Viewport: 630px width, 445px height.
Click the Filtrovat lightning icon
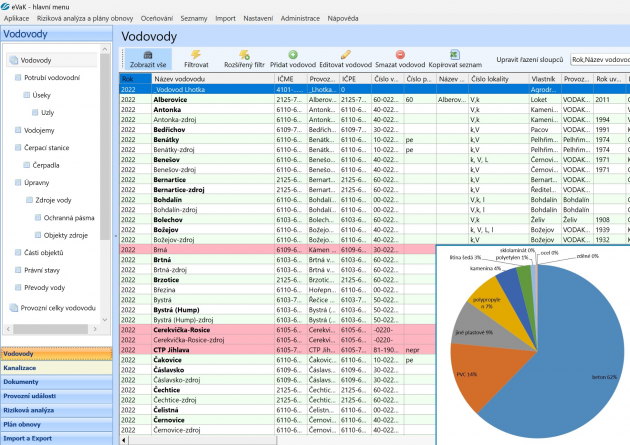pos(196,54)
